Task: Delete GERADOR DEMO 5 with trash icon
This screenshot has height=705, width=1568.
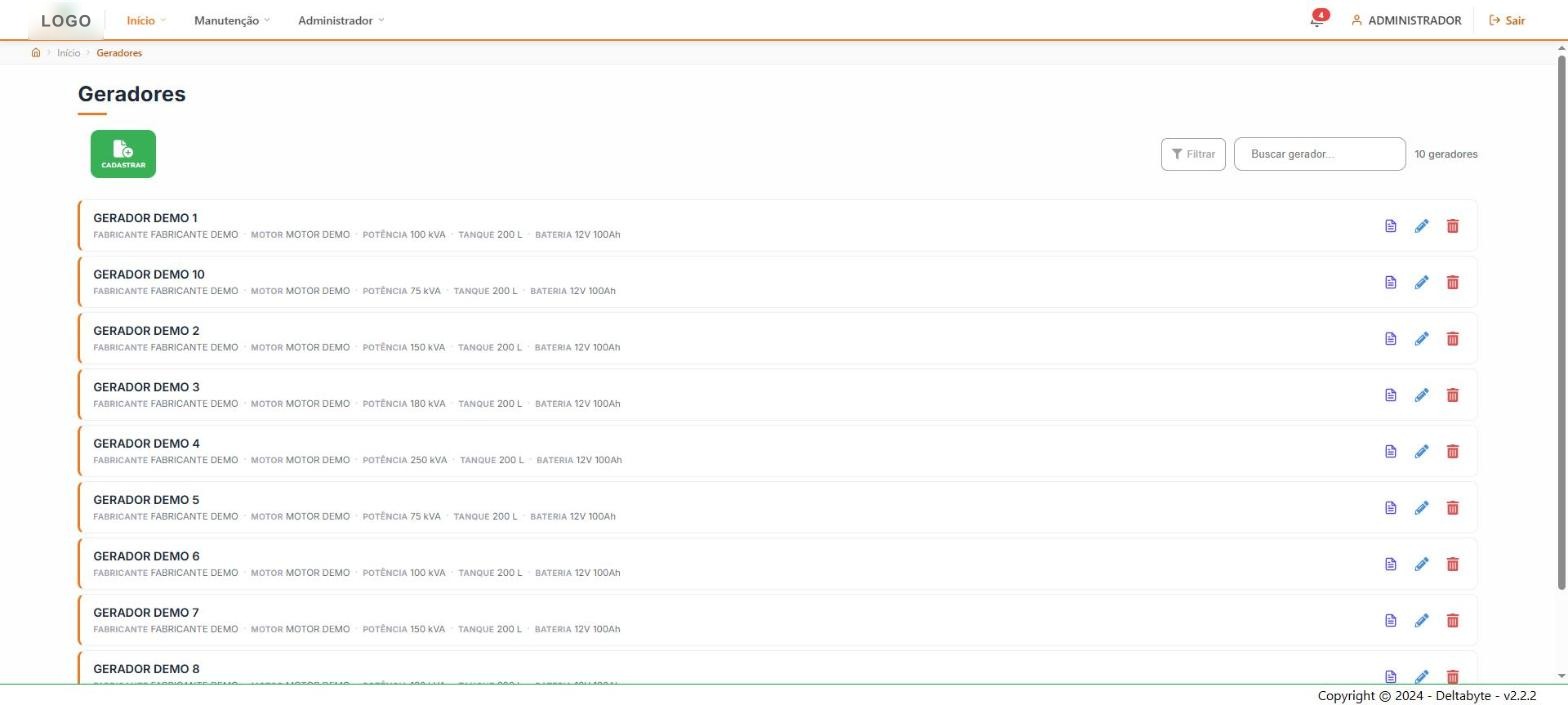Action: click(x=1453, y=508)
